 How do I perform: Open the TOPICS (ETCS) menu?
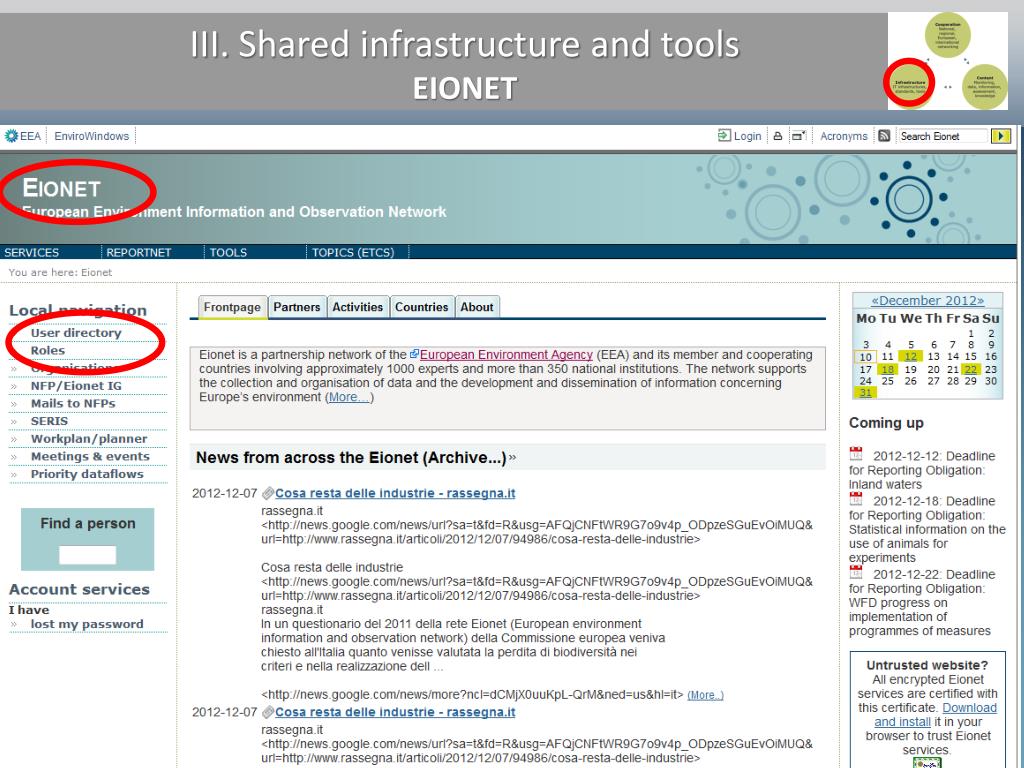pyautogui.click(x=353, y=252)
